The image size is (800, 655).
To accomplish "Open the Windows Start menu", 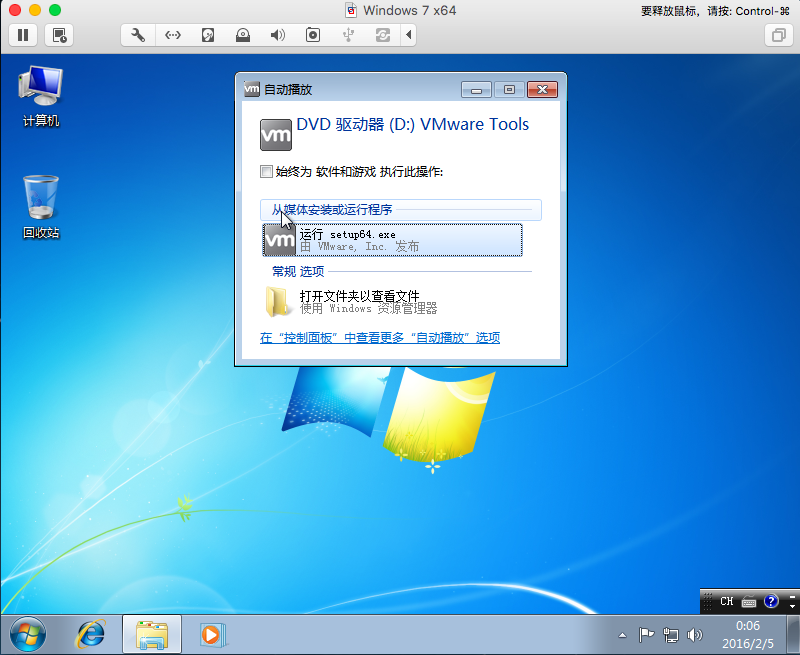I will 28,635.
